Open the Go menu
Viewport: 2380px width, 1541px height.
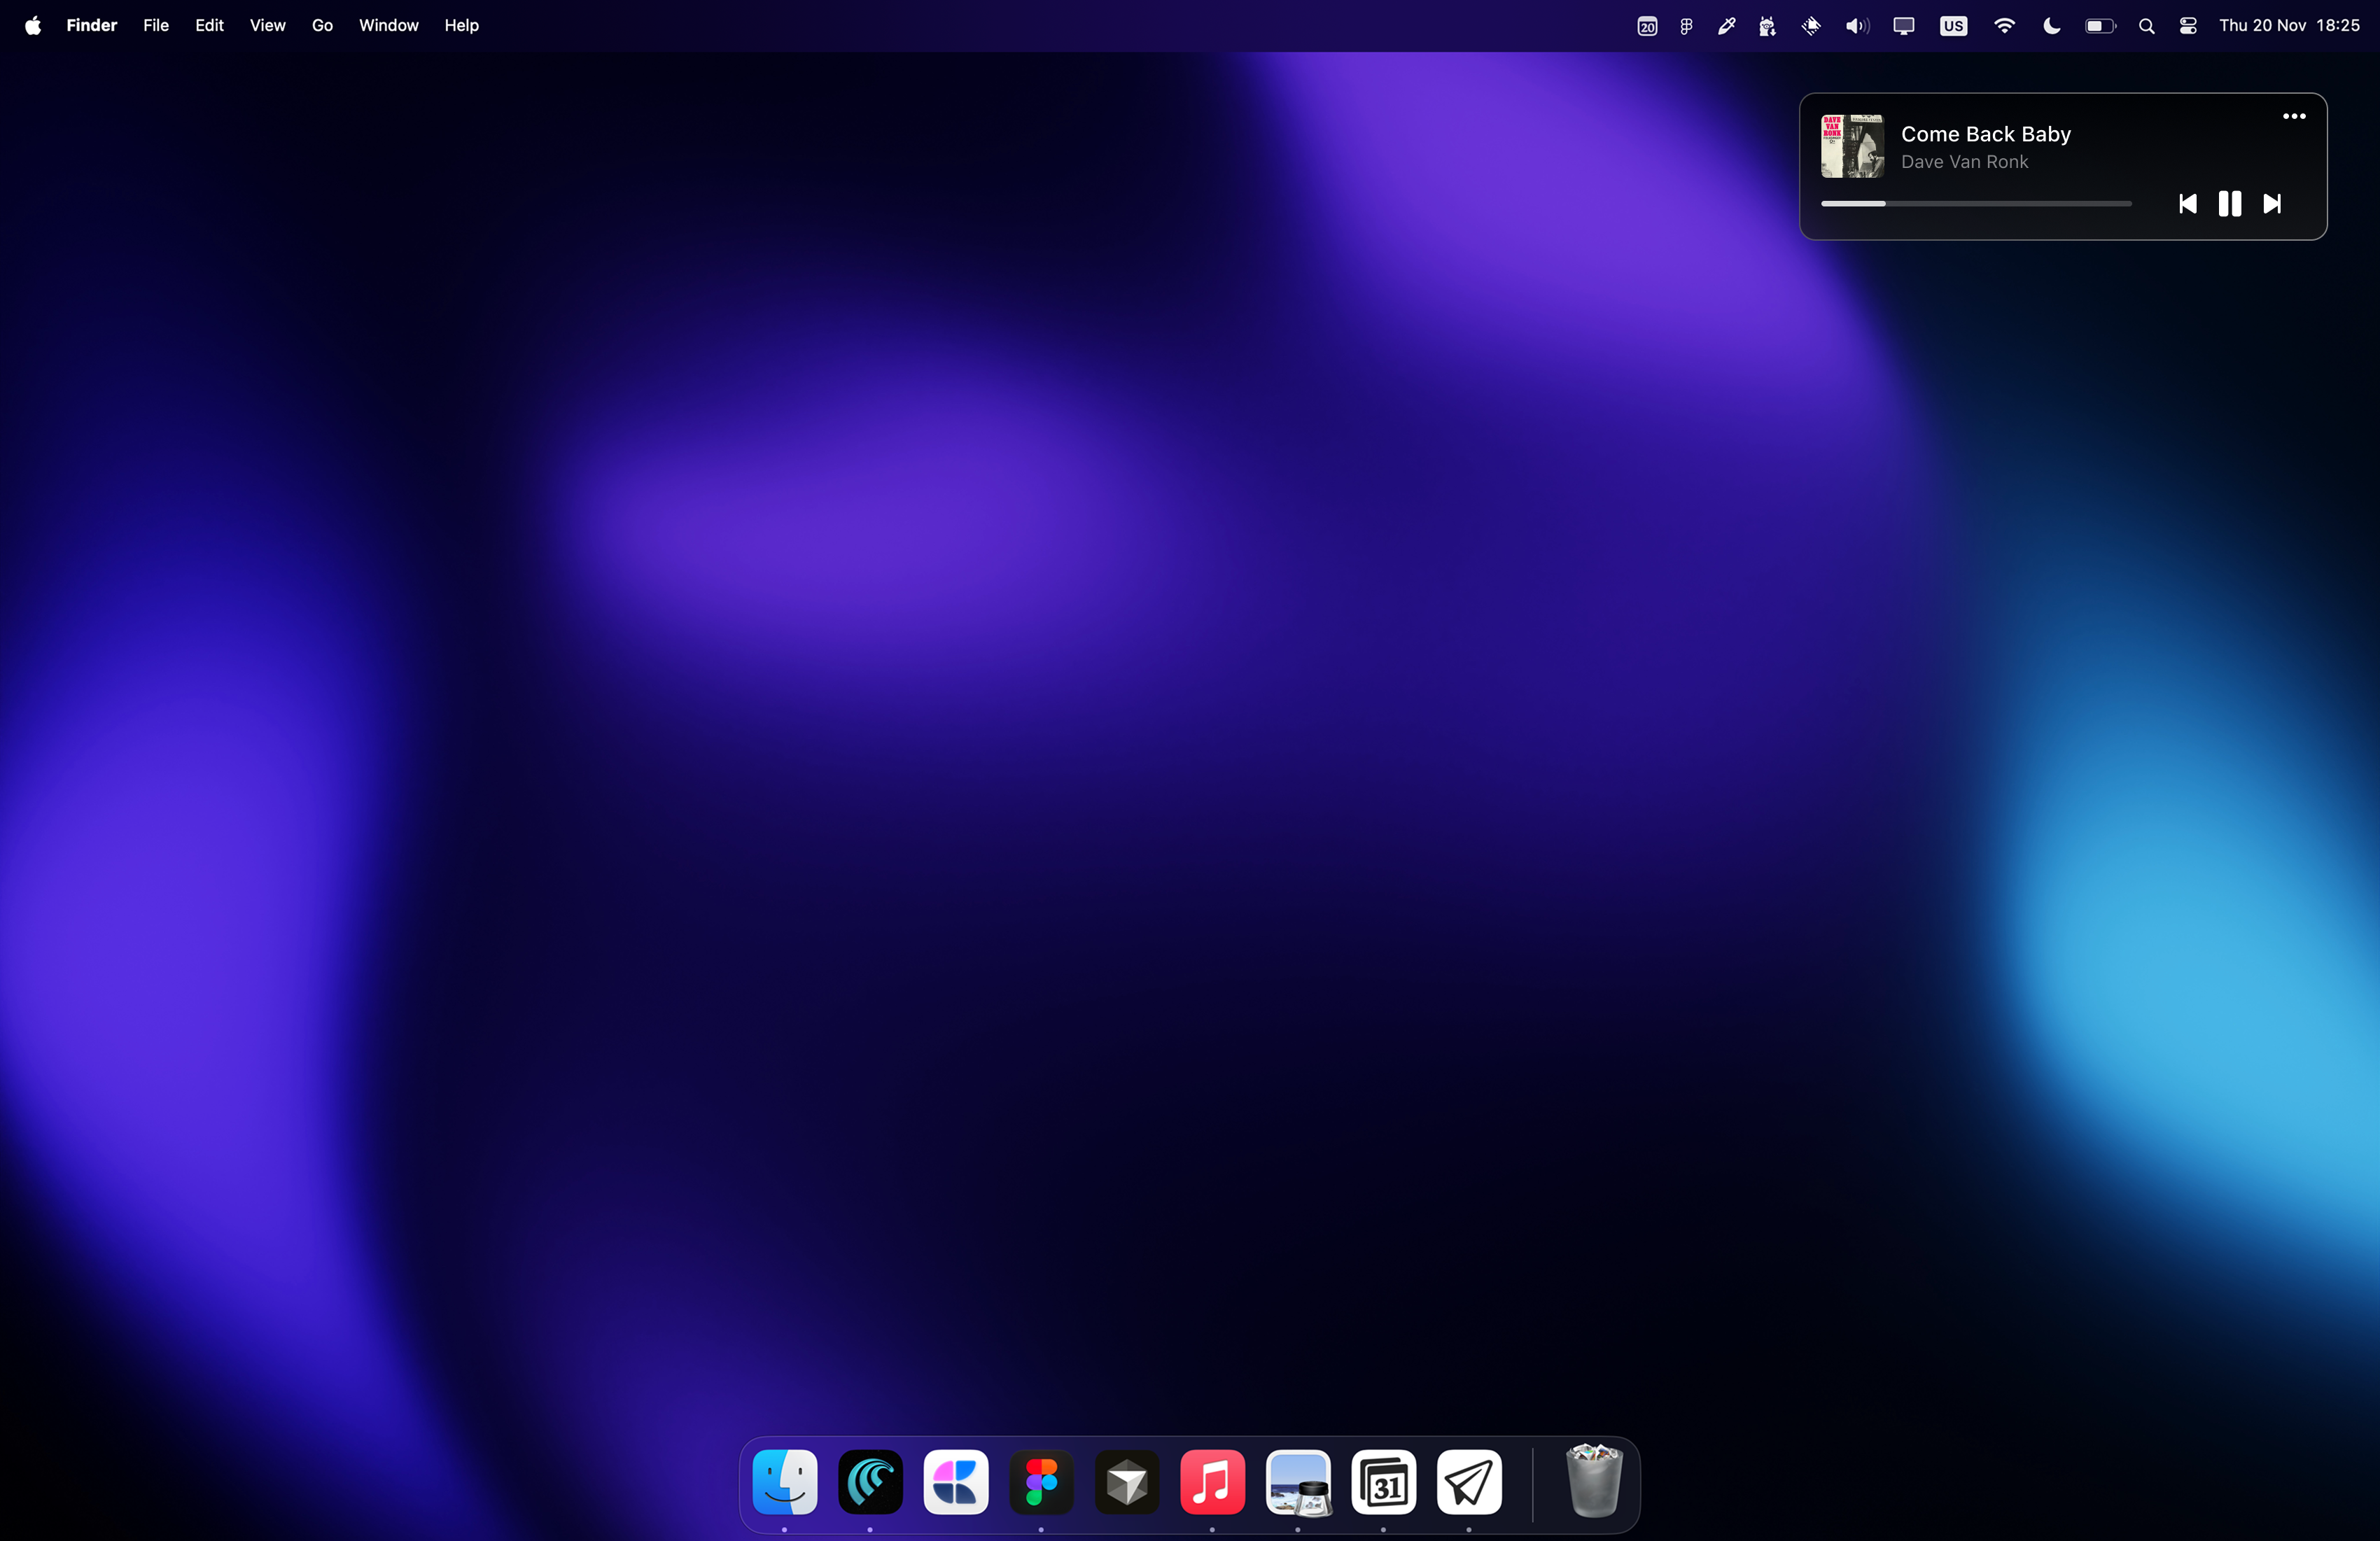point(322,26)
